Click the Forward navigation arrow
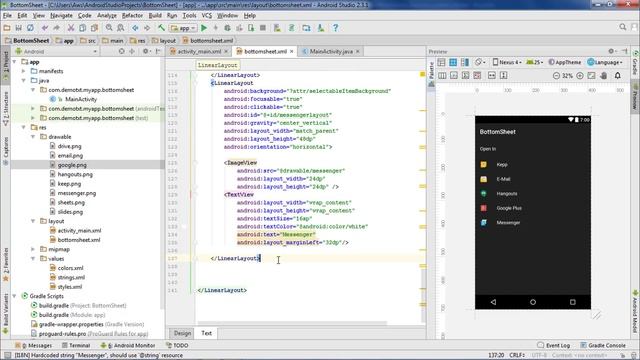This screenshot has width=640, height=360. 147,28
